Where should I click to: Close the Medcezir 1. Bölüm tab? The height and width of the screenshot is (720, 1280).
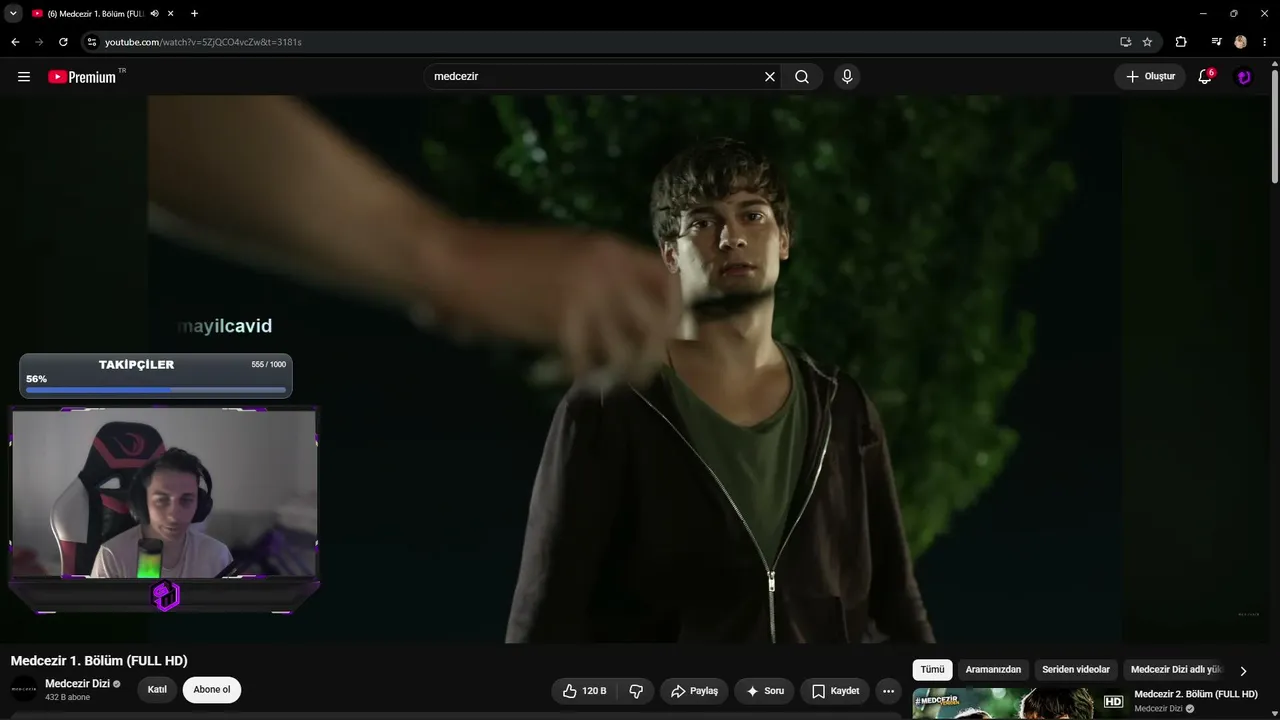[171, 14]
